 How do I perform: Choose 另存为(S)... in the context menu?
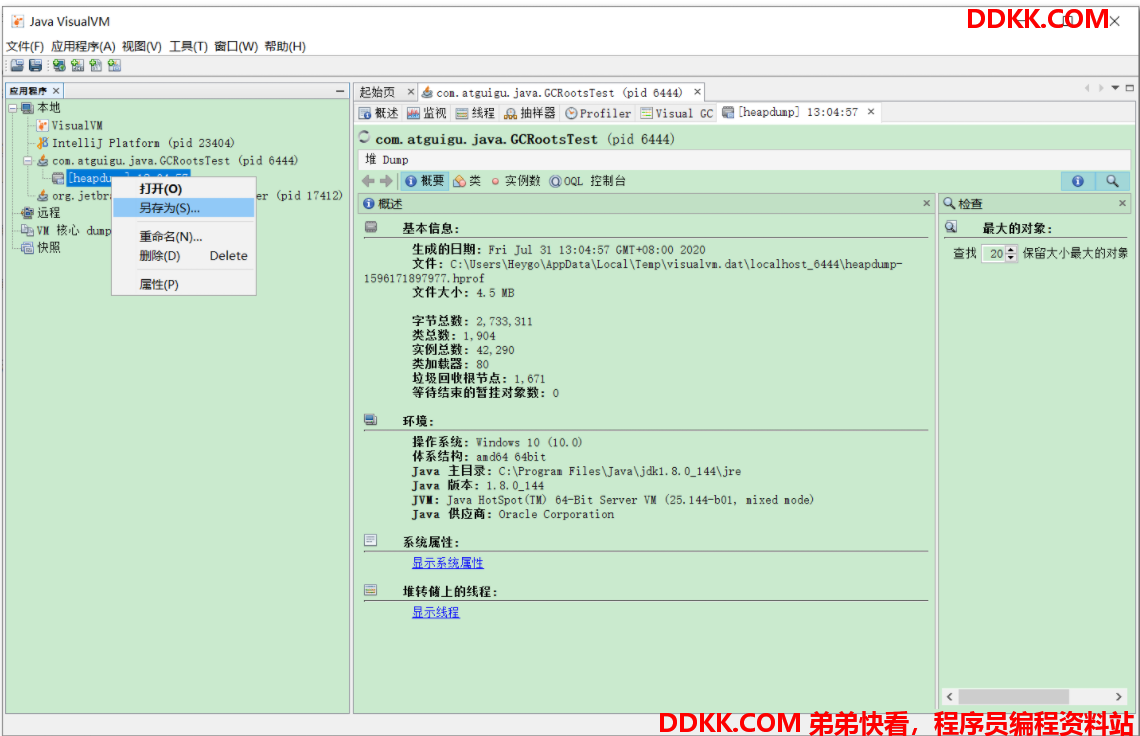(x=183, y=208)
